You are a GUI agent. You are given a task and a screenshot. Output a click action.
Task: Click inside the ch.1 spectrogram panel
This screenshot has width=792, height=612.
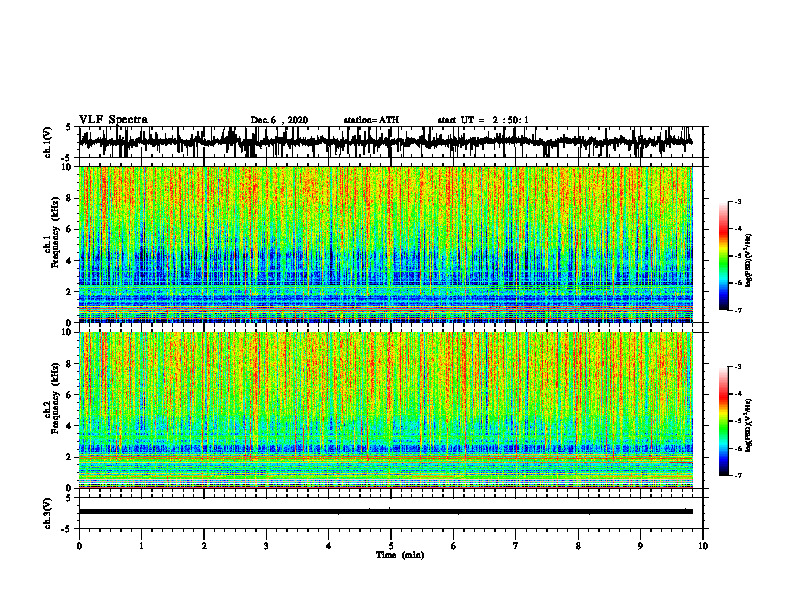[386, 244]
